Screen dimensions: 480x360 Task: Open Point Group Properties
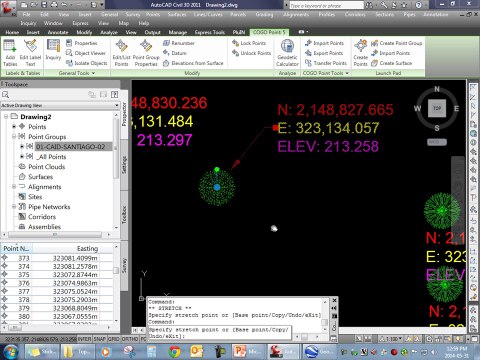[146, 53]
